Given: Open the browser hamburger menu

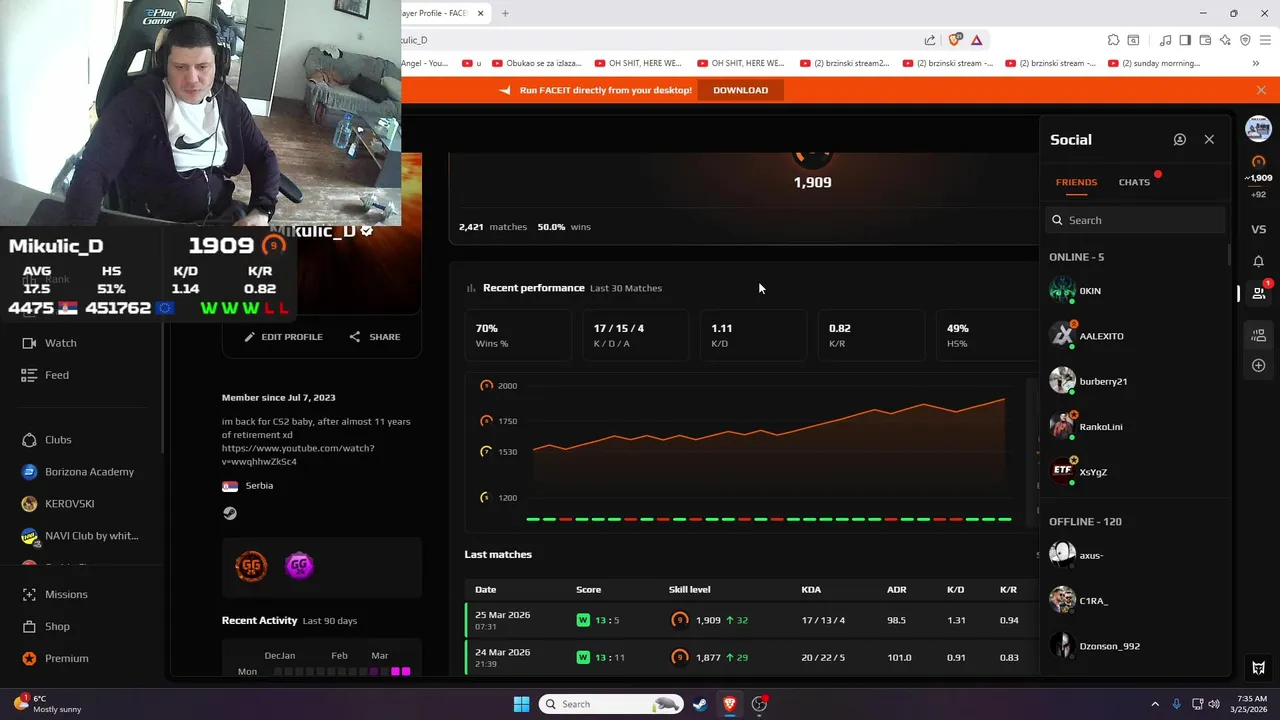Looking at the screenshot, I should (1266, 40).
